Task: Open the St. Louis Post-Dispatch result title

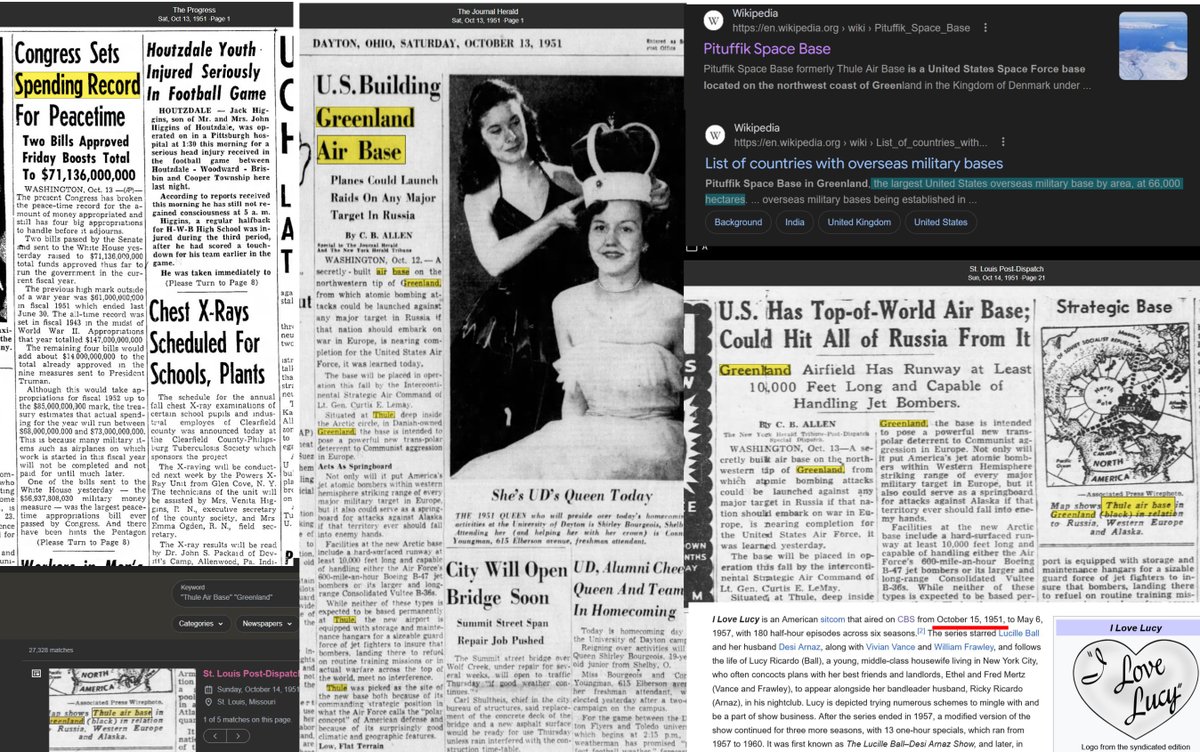Action: tap(252, 673)
